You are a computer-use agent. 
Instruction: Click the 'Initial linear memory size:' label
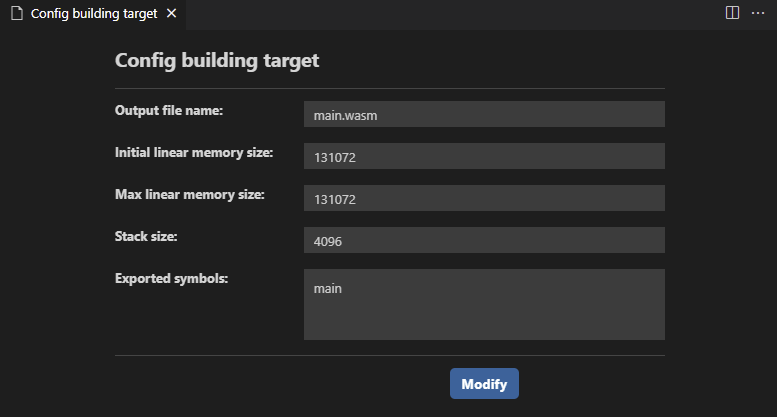point(194,152)
